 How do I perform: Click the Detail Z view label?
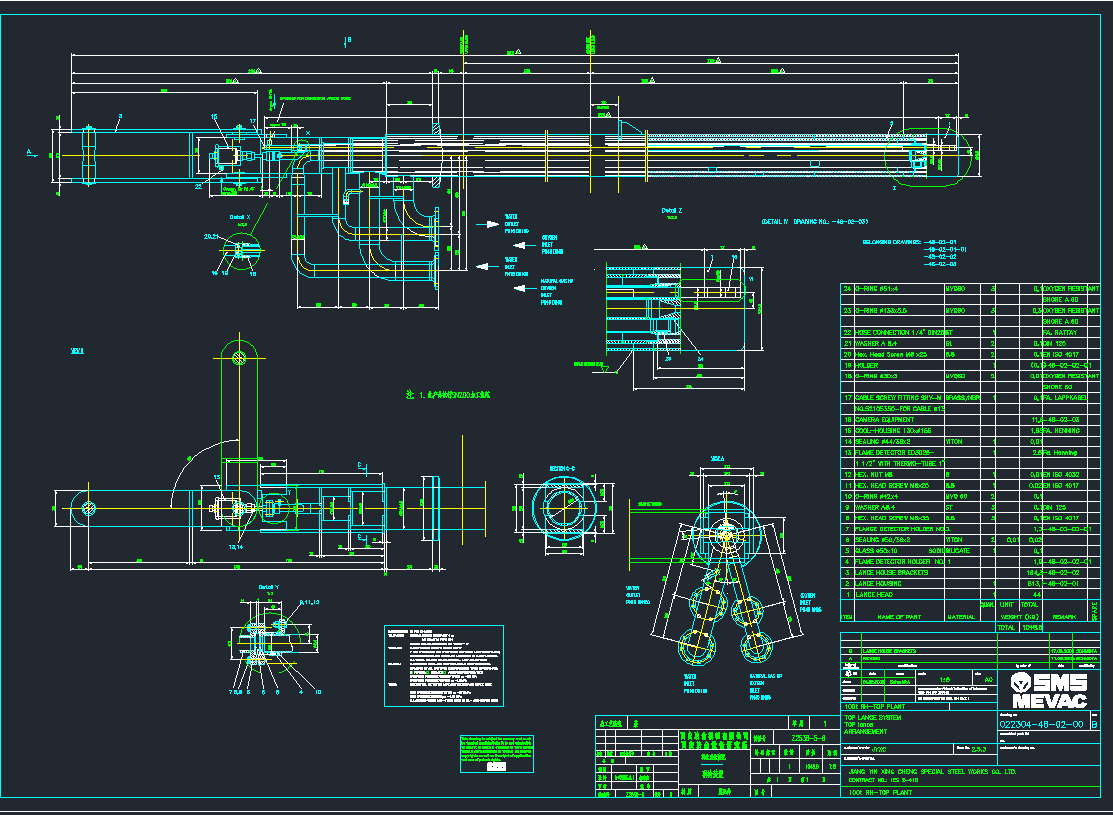[x=672, y=209]
